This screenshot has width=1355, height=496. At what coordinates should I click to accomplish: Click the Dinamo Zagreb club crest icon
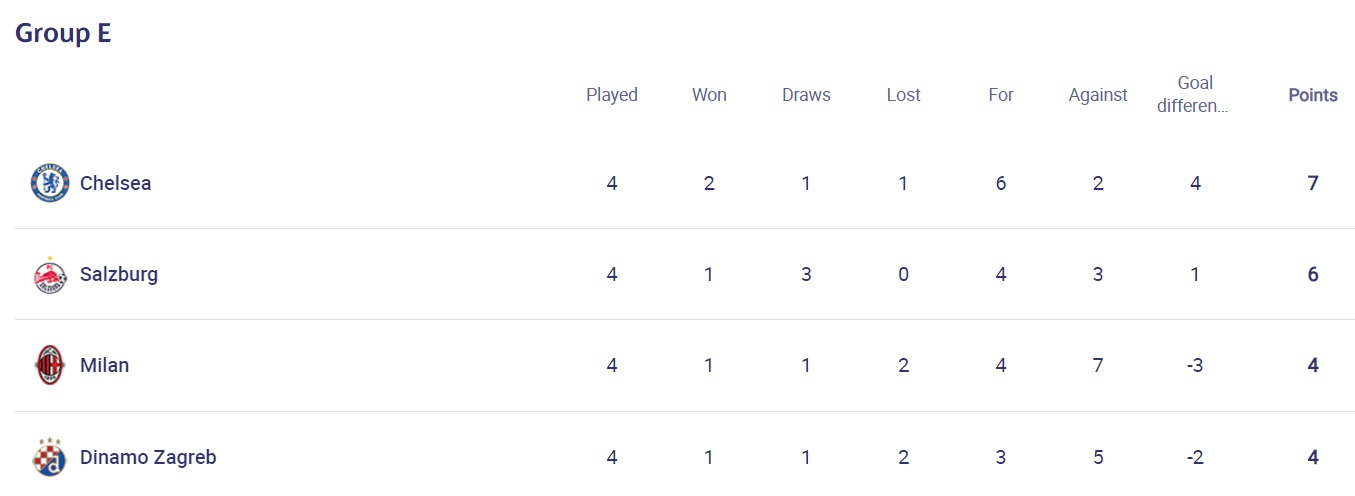49,458
